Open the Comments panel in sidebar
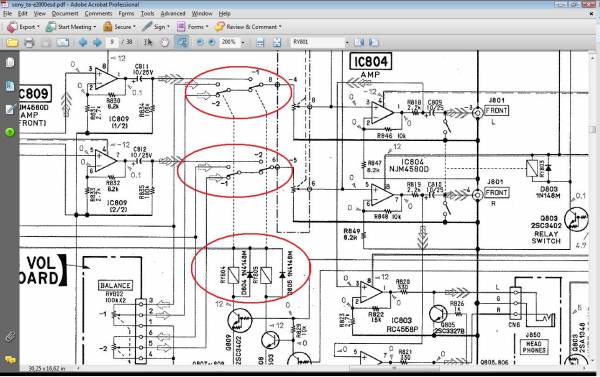This screenshot has height=377, width=600. (x=10, y=359)
